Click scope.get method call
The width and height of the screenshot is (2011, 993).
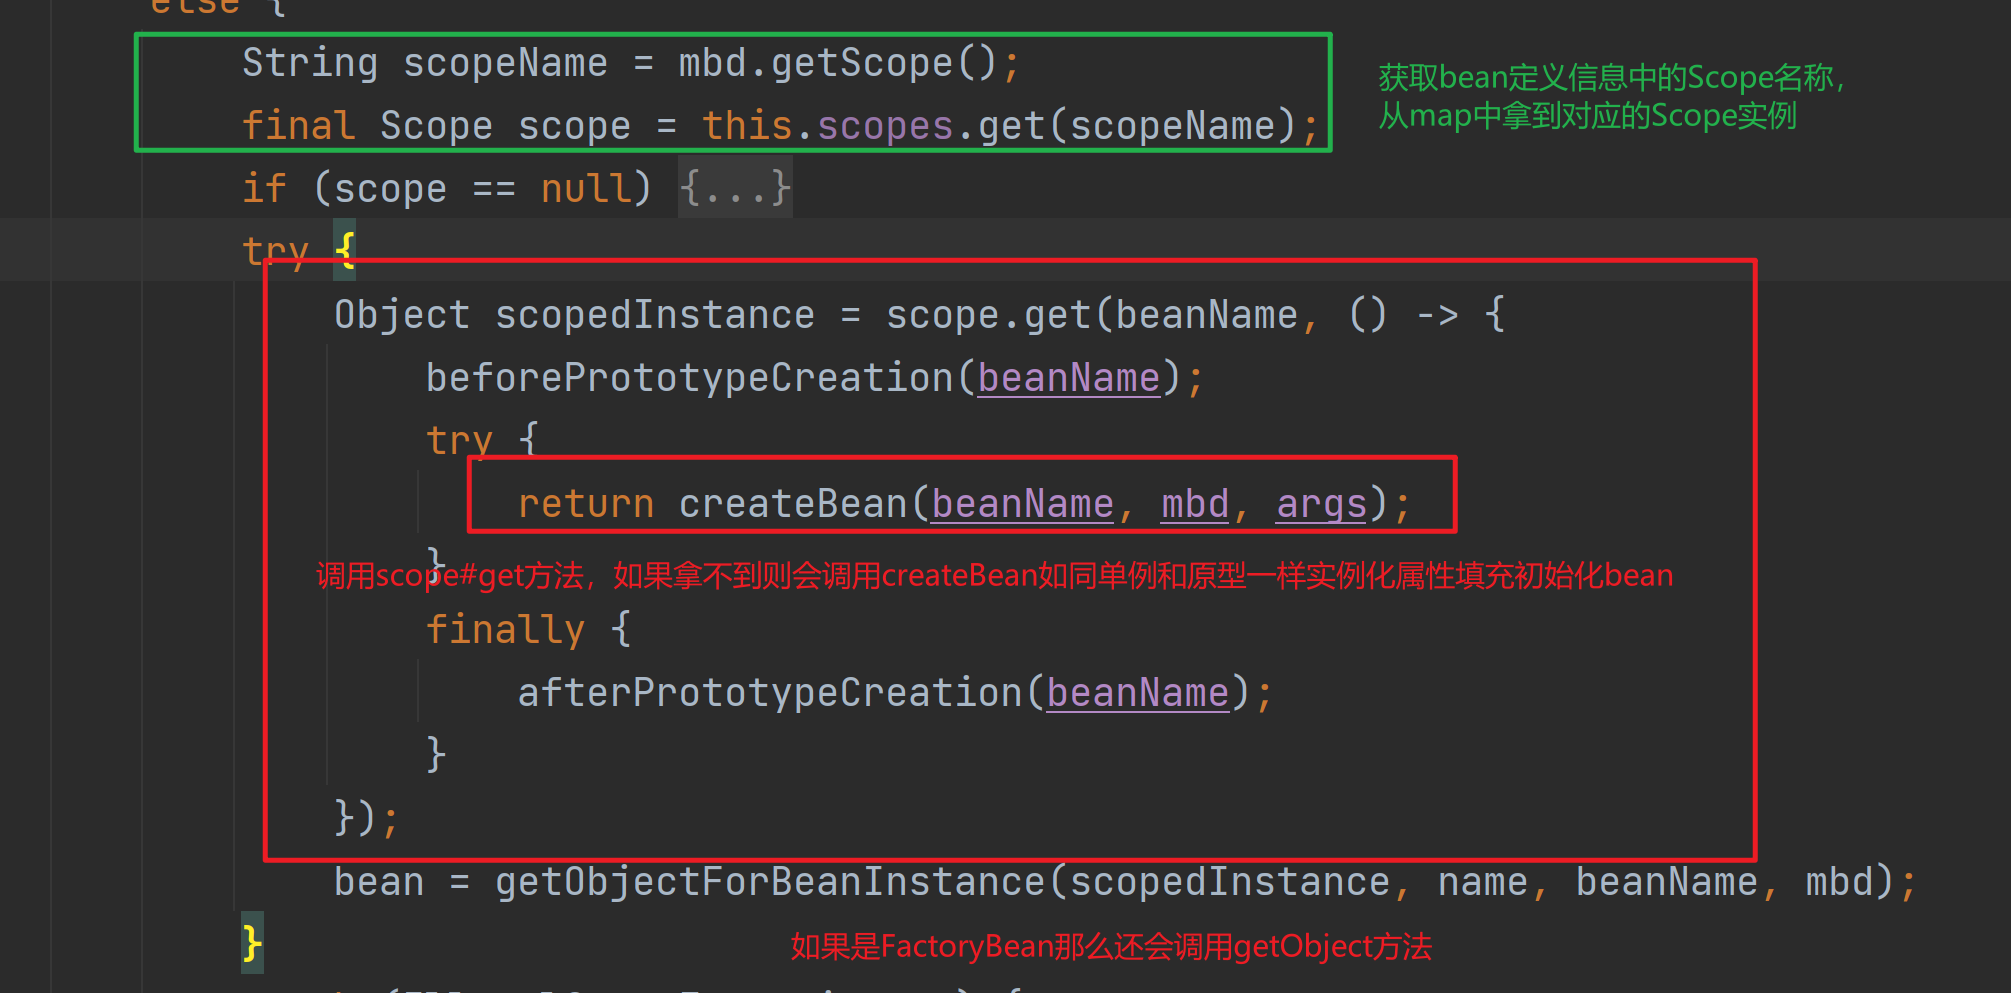click(x=990, y=315)
